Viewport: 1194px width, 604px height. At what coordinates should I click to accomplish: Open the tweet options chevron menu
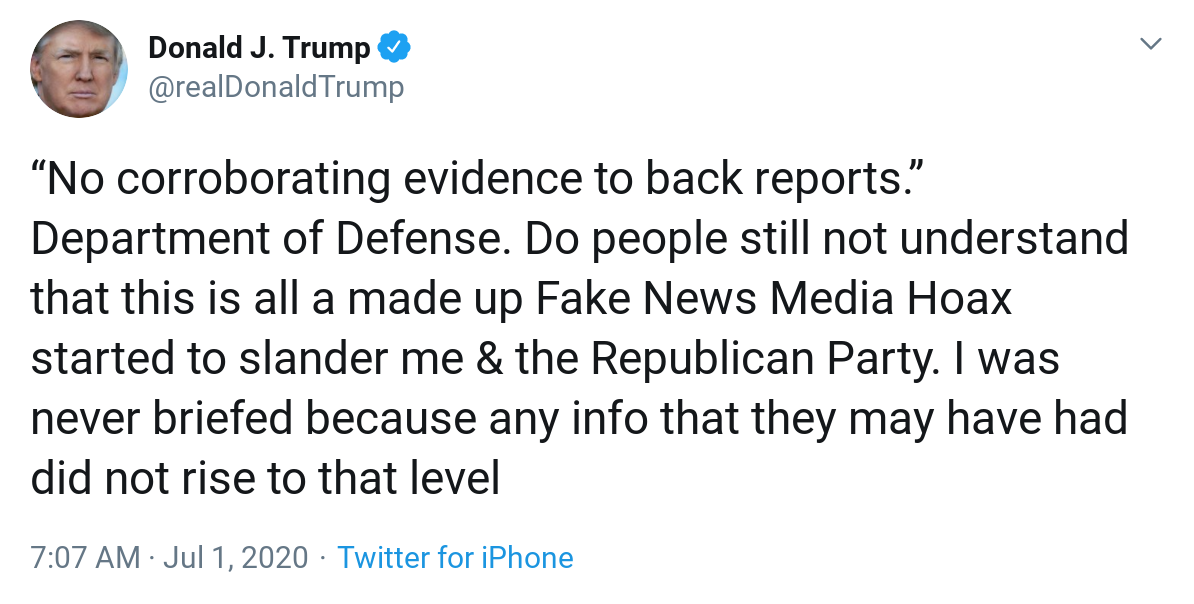pyautogui.click(x=1152, y=44)
